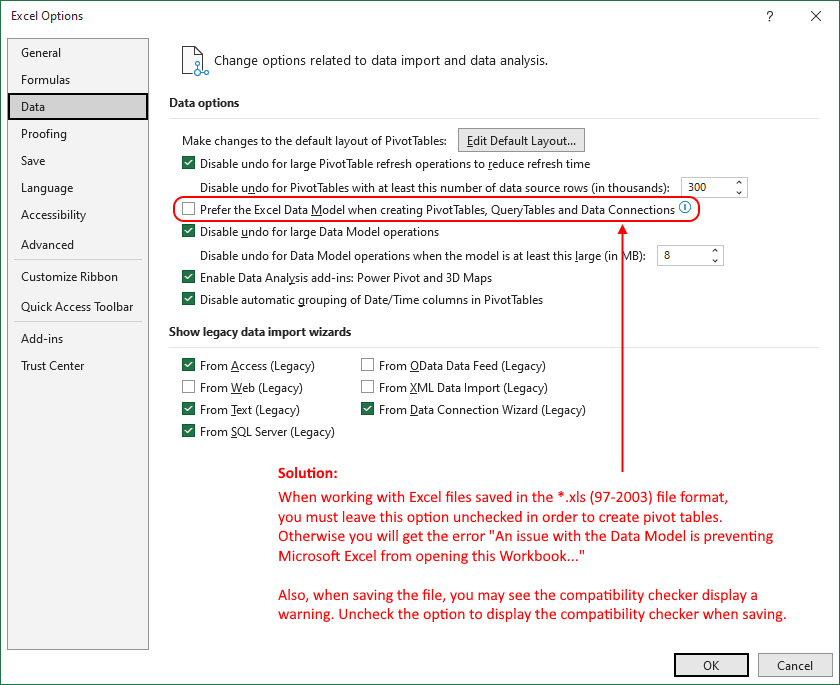Viewport: 840px width, 685px height.
Task: Open the Trust Center category
Action: pyautogui.click(x=78, y=366)
